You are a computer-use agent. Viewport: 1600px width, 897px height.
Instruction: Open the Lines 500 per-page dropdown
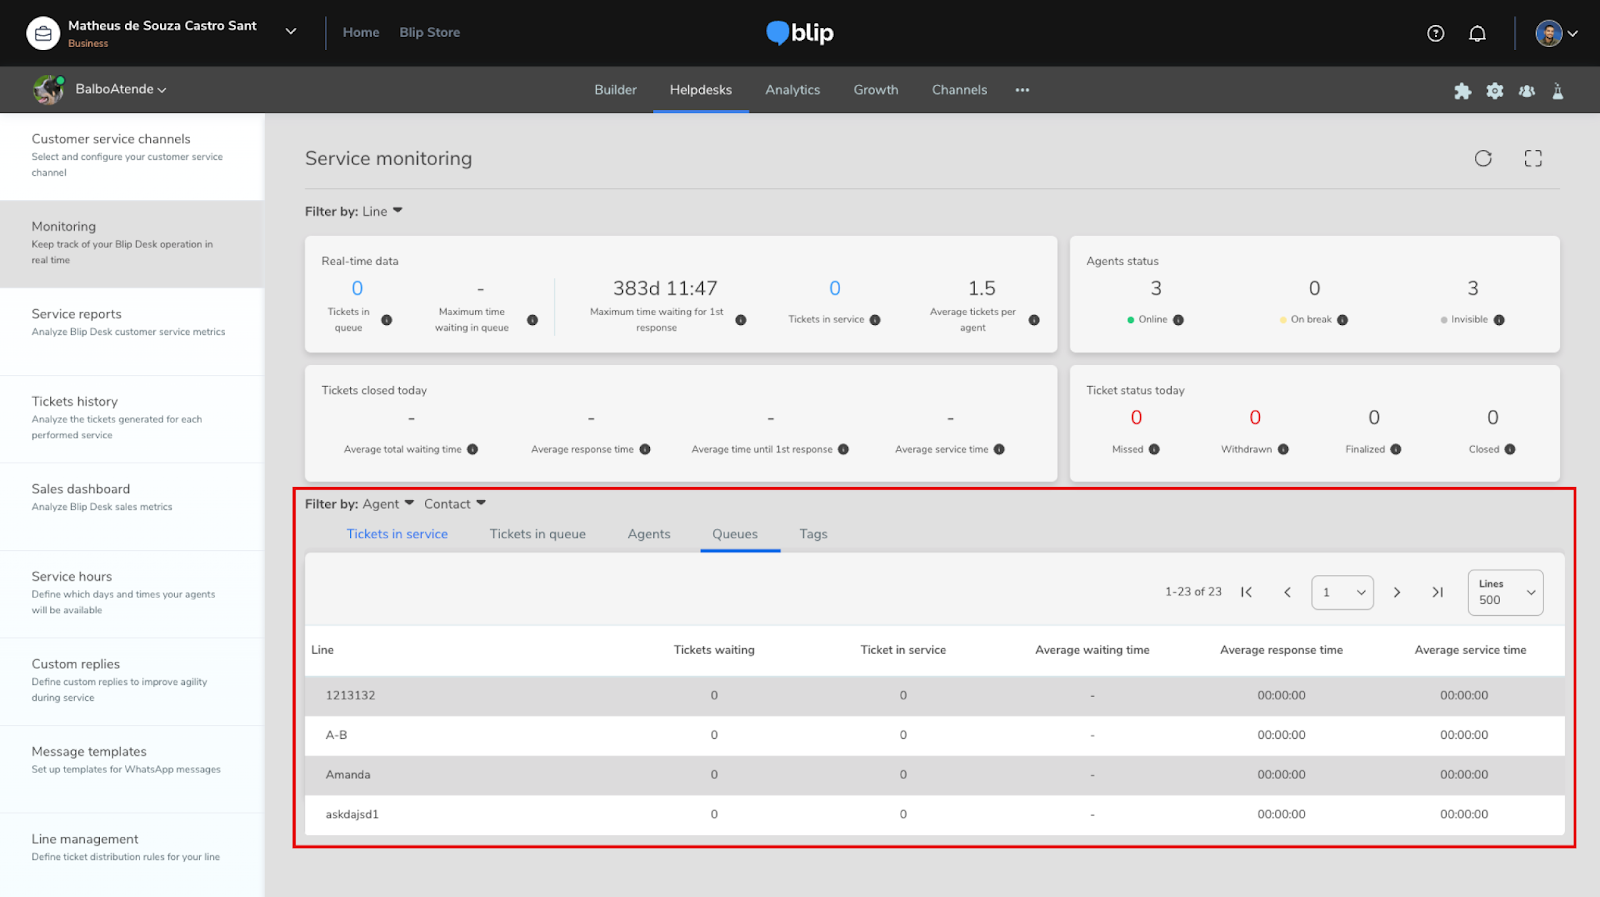coord(1505,592)
